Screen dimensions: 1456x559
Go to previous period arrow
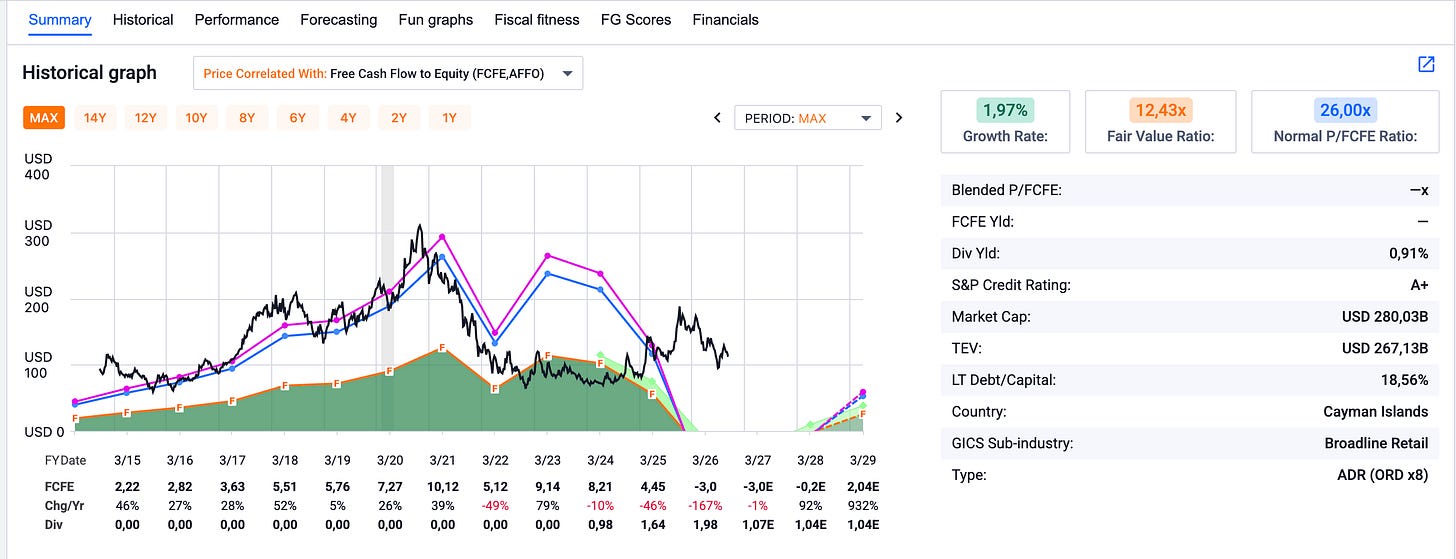click(x=717, y=118)
